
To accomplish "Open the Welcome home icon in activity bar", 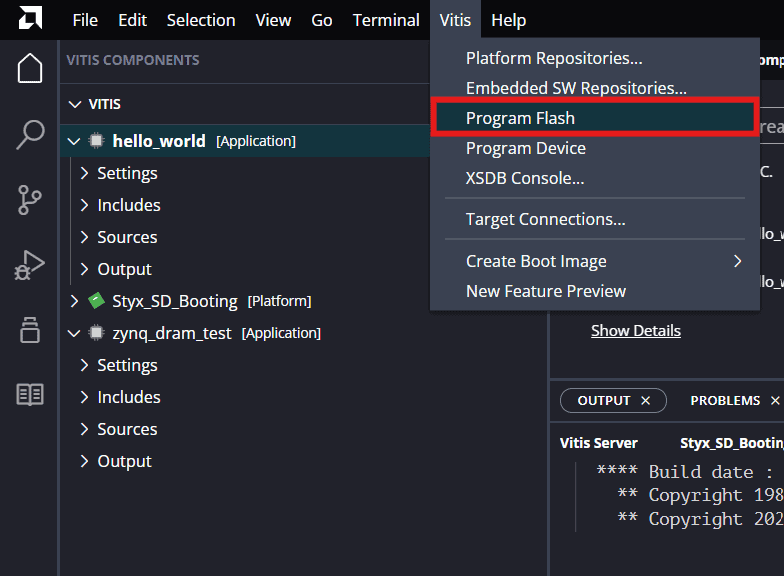I will pos(30,69).
